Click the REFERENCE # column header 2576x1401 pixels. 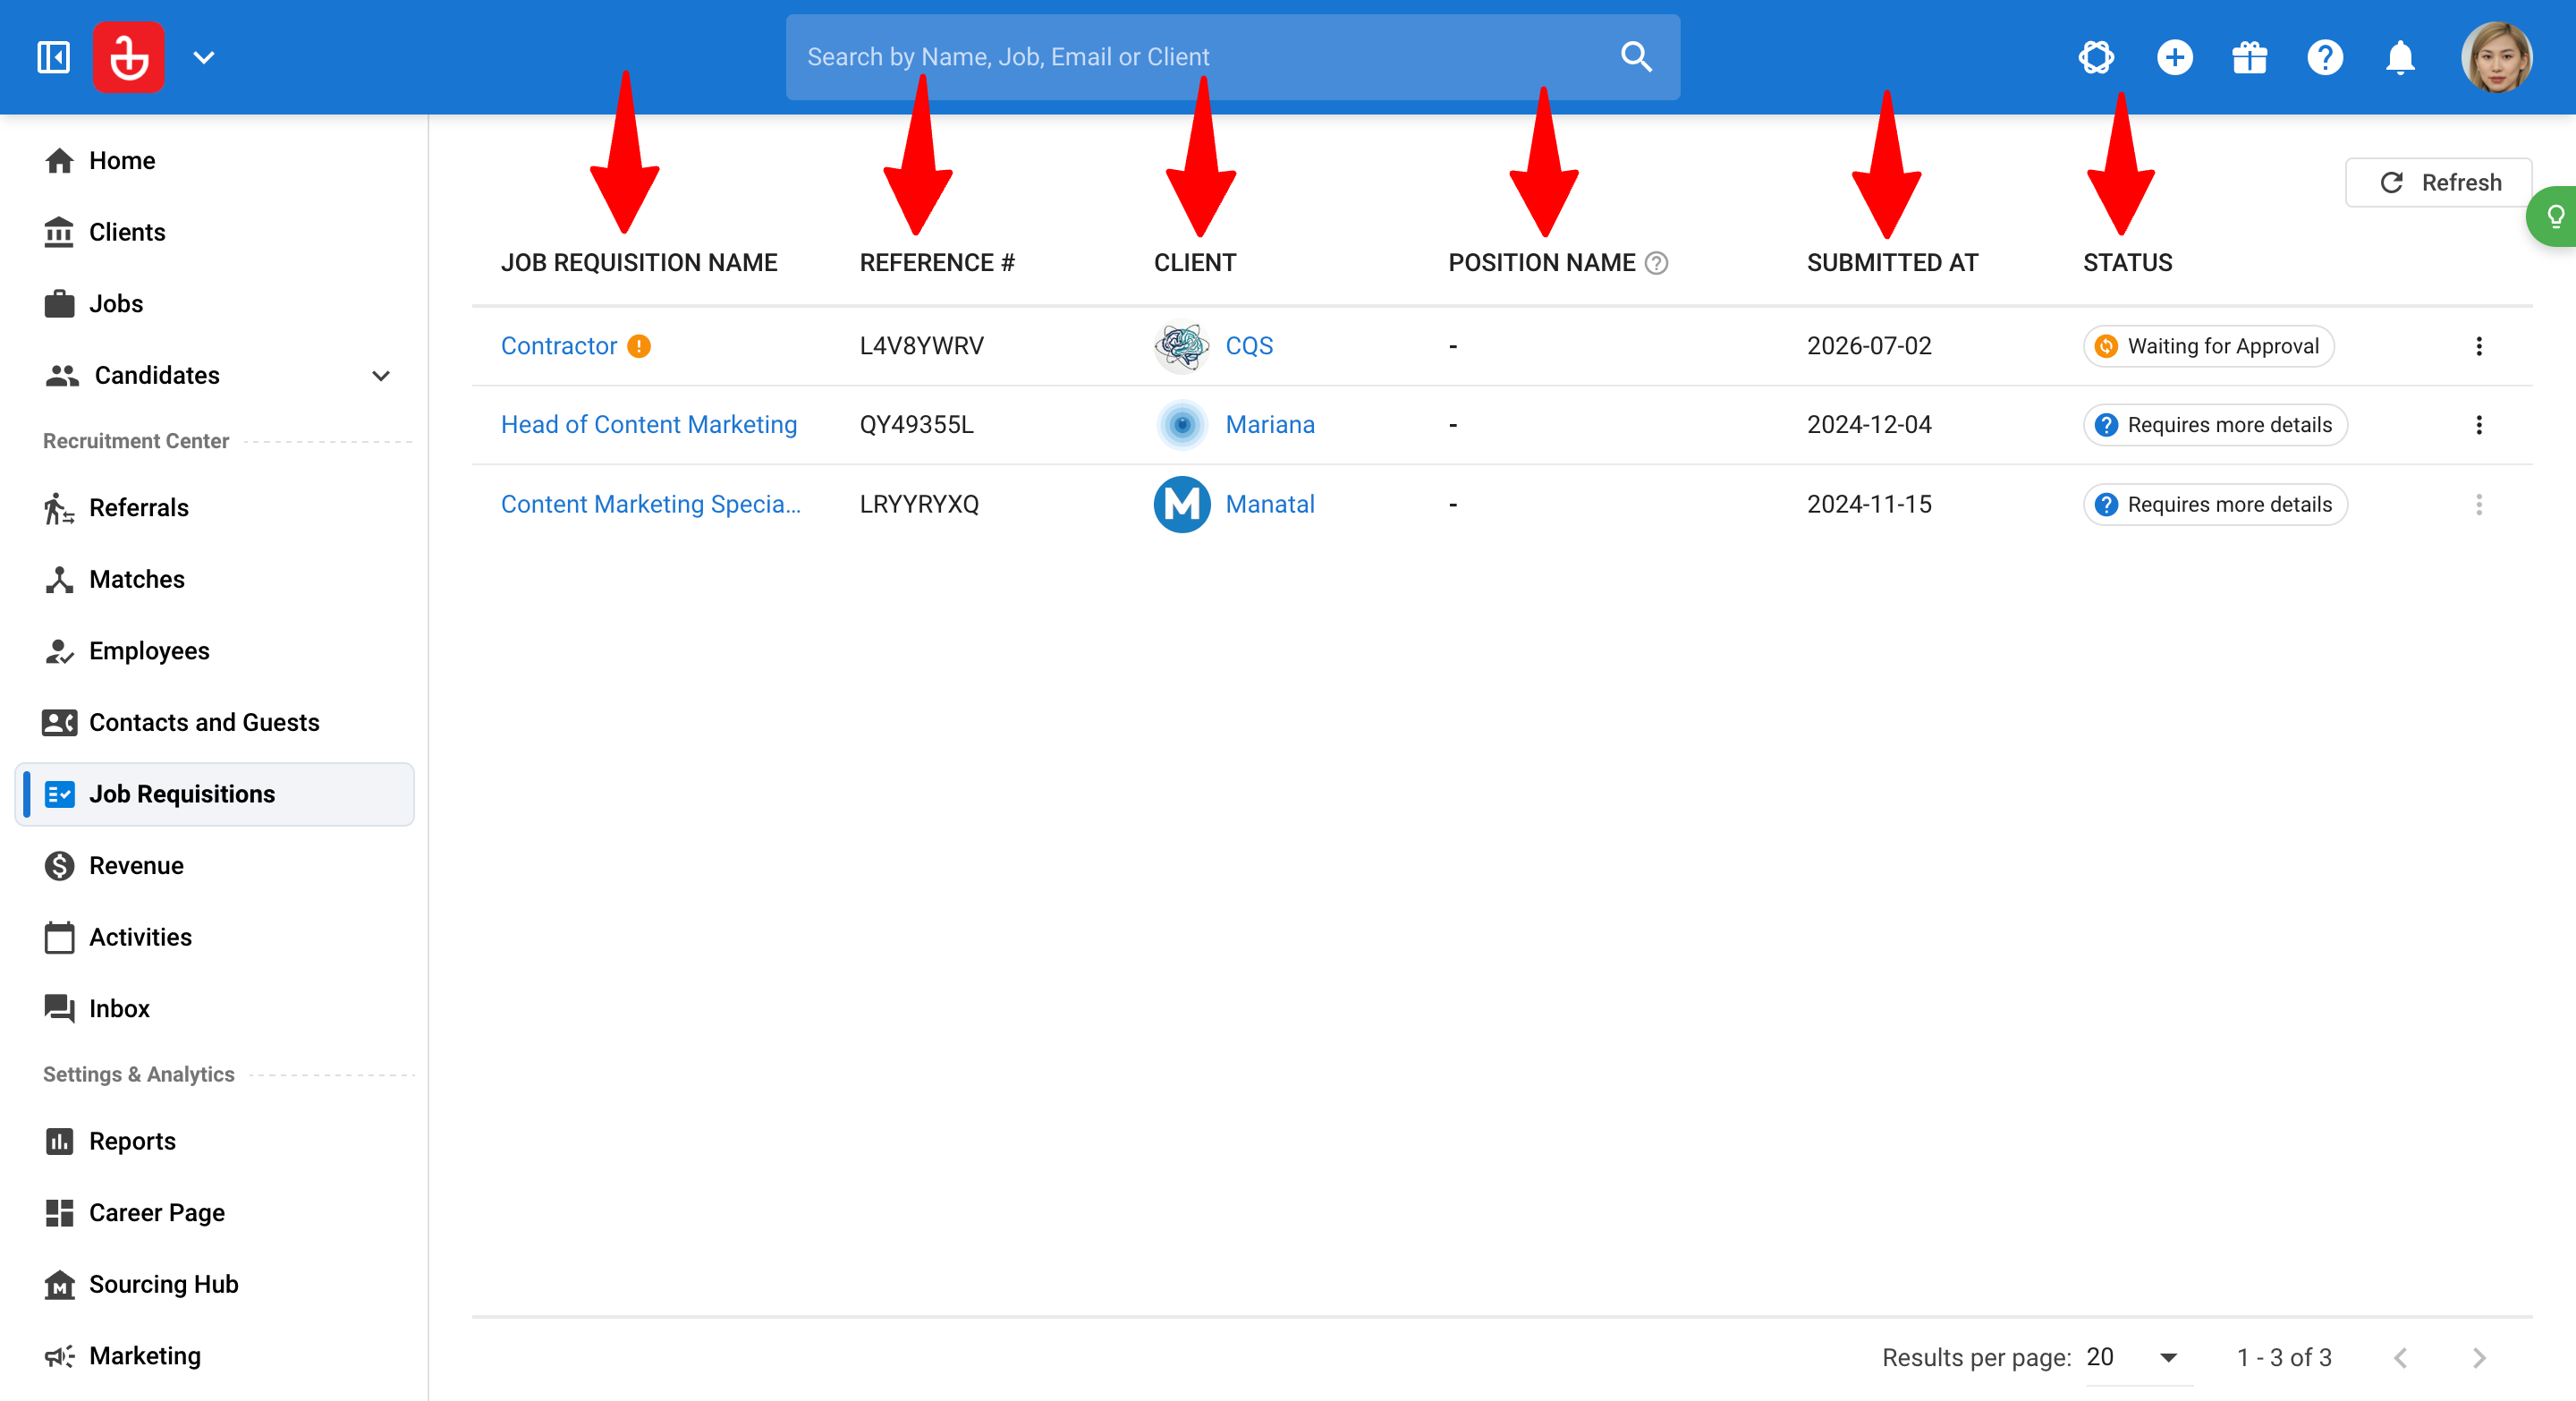[x=937, y=263]
